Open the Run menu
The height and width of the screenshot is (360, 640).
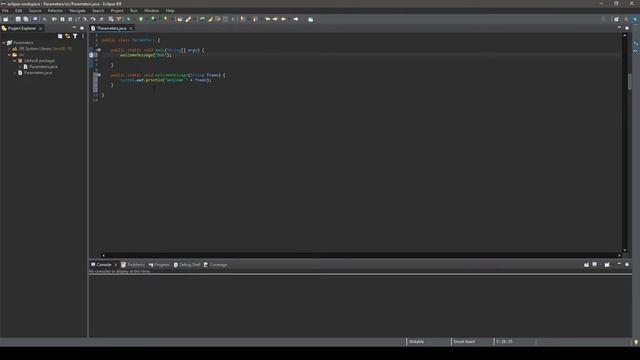coord(134,11)
